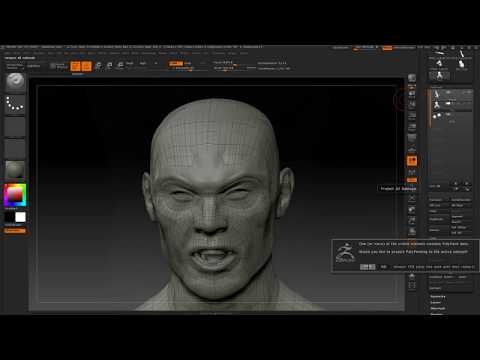
Task: Select top-left tool thumbnail in Tool palette
Action: click(x=440, y=54)
